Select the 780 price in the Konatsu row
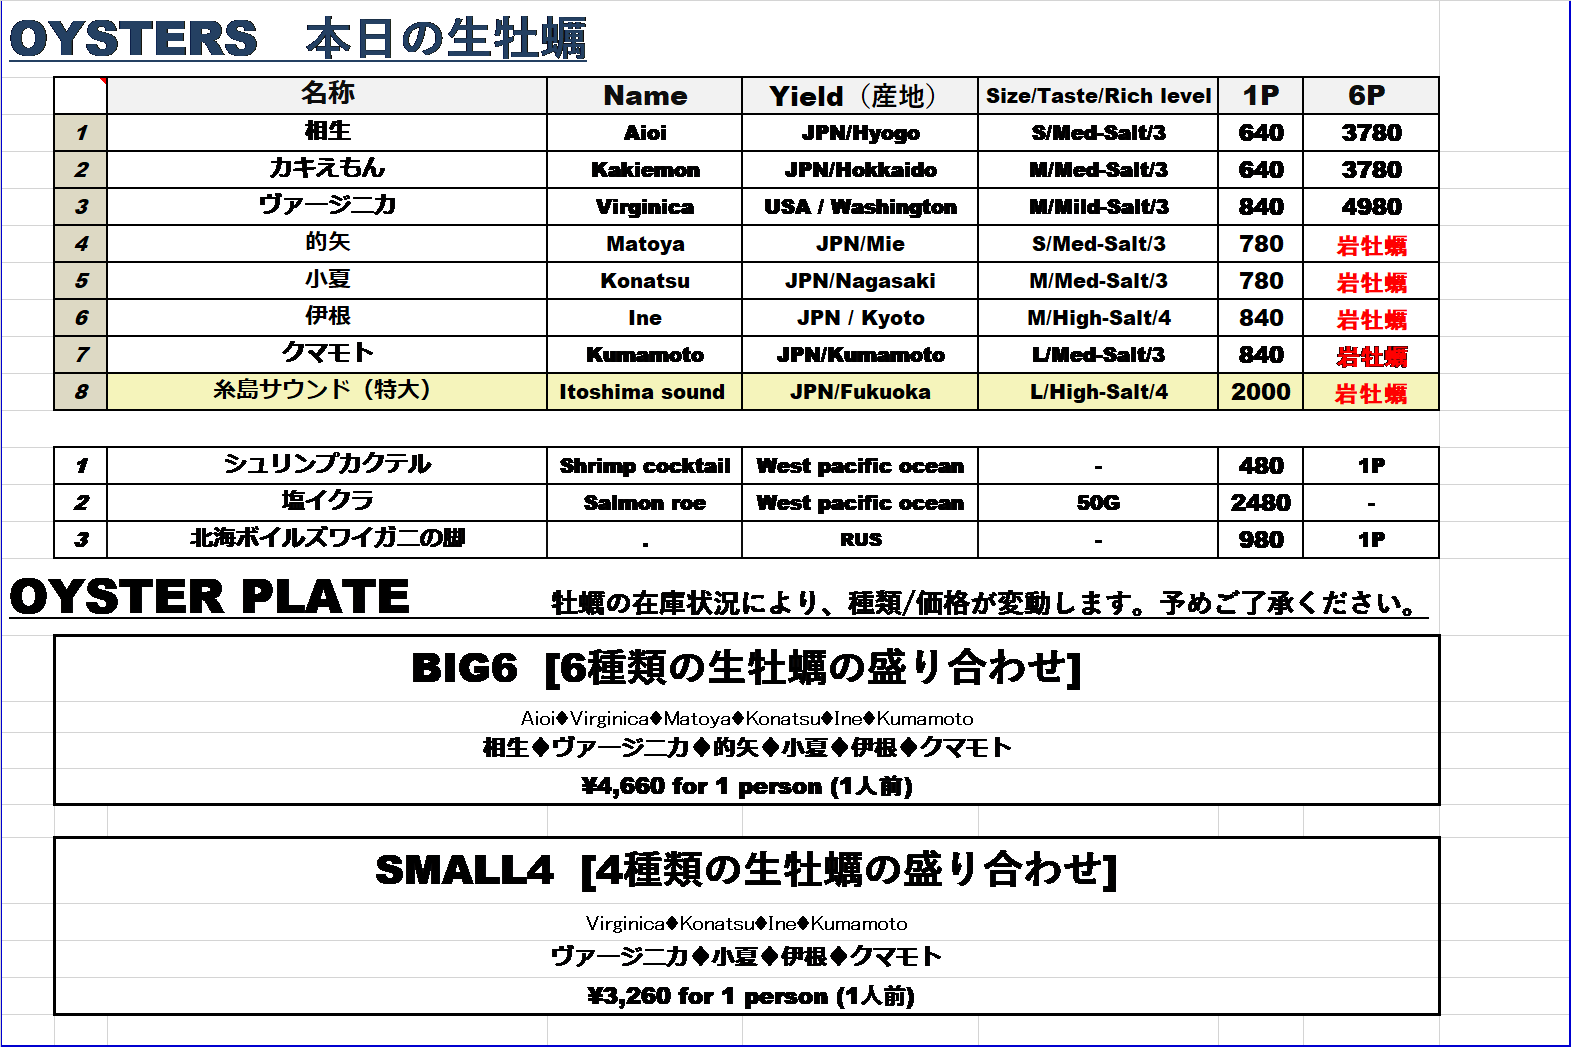This screenshot has height=1048, width=1572. pos(1261,280)
